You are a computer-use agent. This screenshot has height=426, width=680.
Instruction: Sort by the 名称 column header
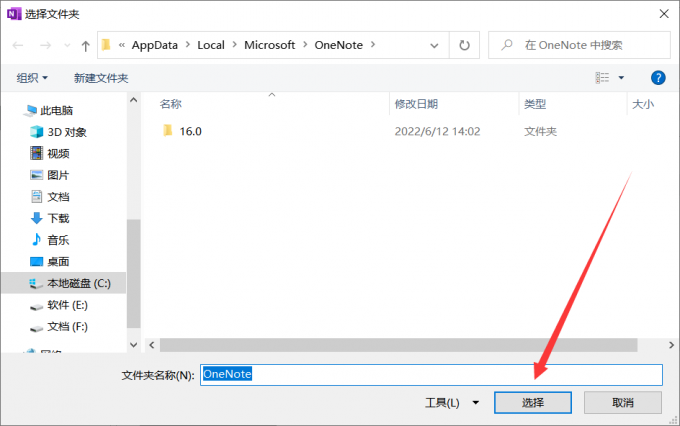point(171,104)
